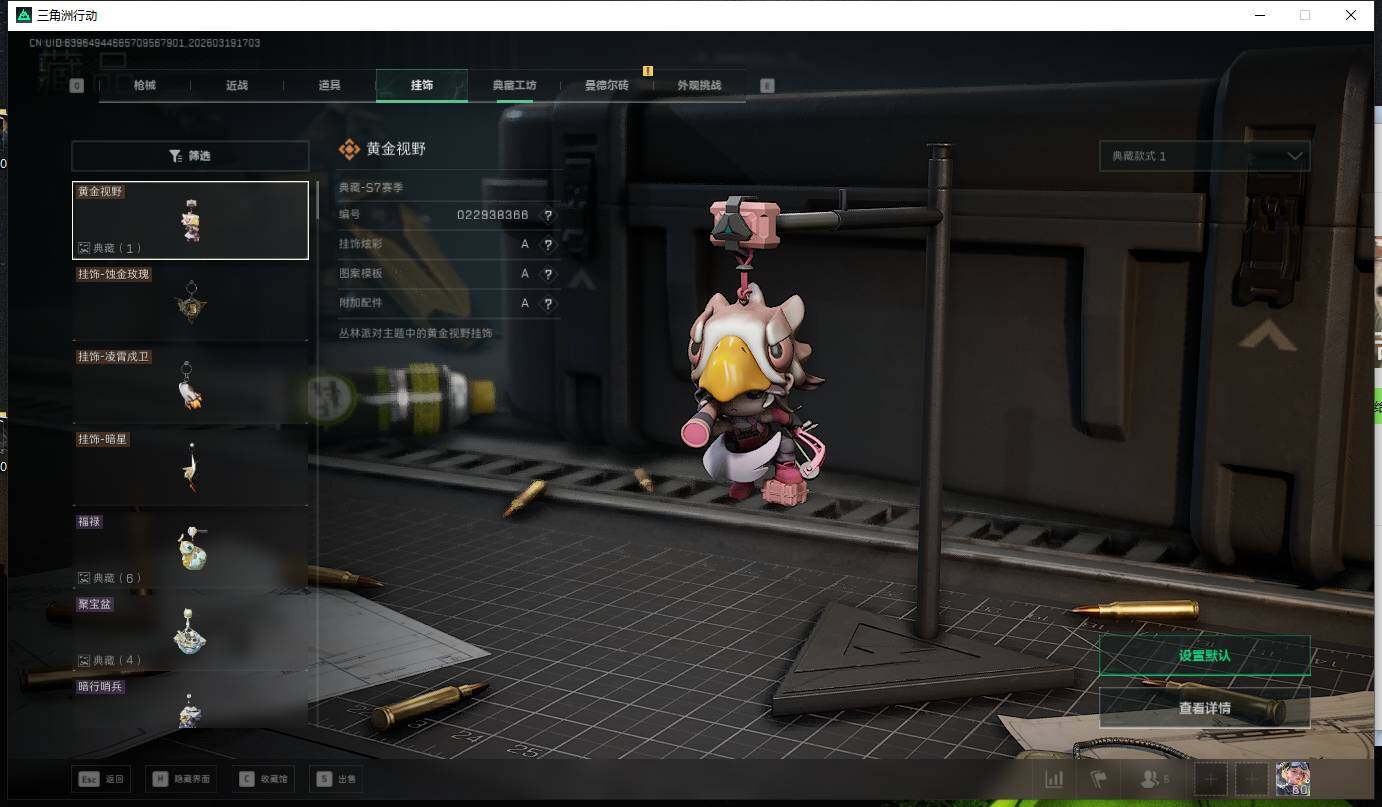The width and height of the screenshot is (1382, 807).
Task: Click the C 收藏馆 button
Action: (264, 779)
